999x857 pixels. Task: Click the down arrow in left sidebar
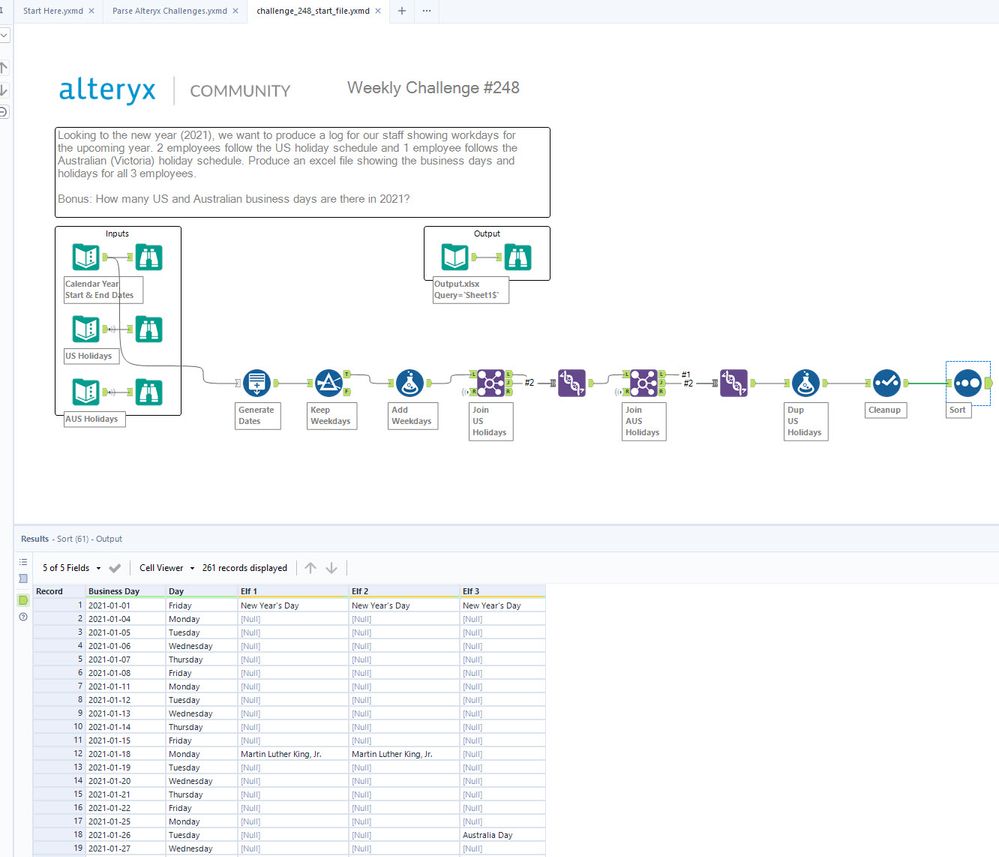pos(4,90)
